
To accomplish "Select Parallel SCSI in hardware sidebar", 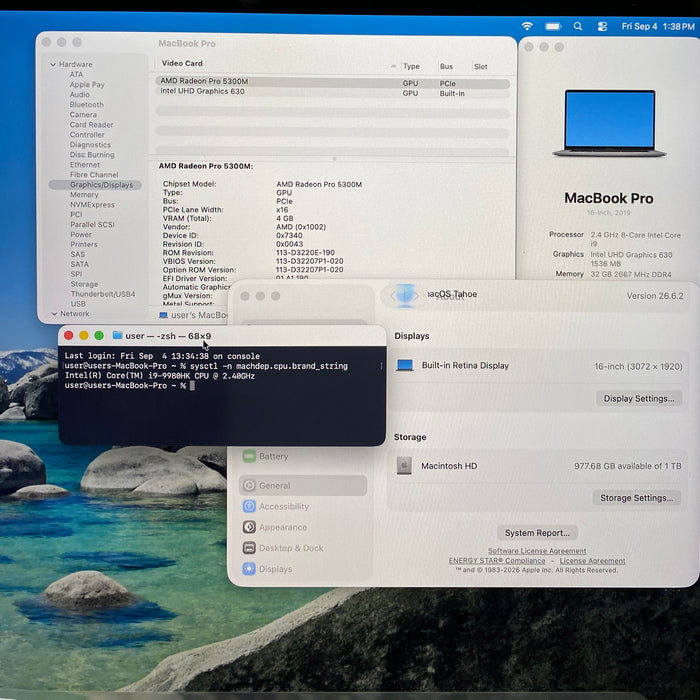I will pos(92,224).
